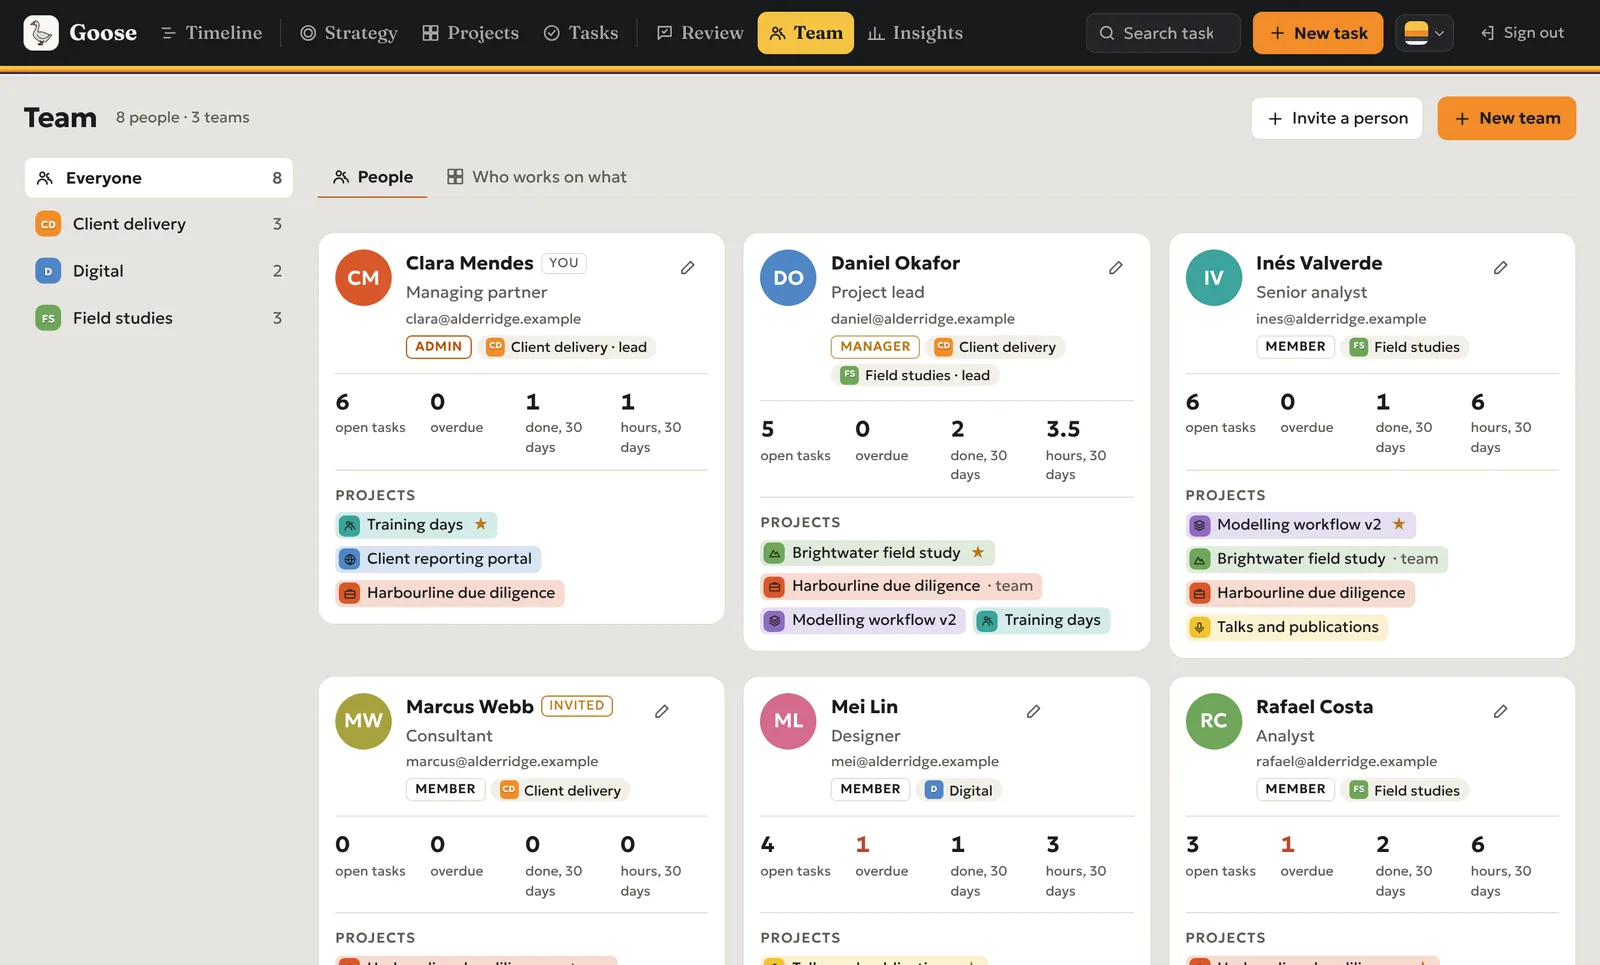The width and height of the screenshot is (1600, 965).
Task: Open the Review section
Action: pos(700,33)
